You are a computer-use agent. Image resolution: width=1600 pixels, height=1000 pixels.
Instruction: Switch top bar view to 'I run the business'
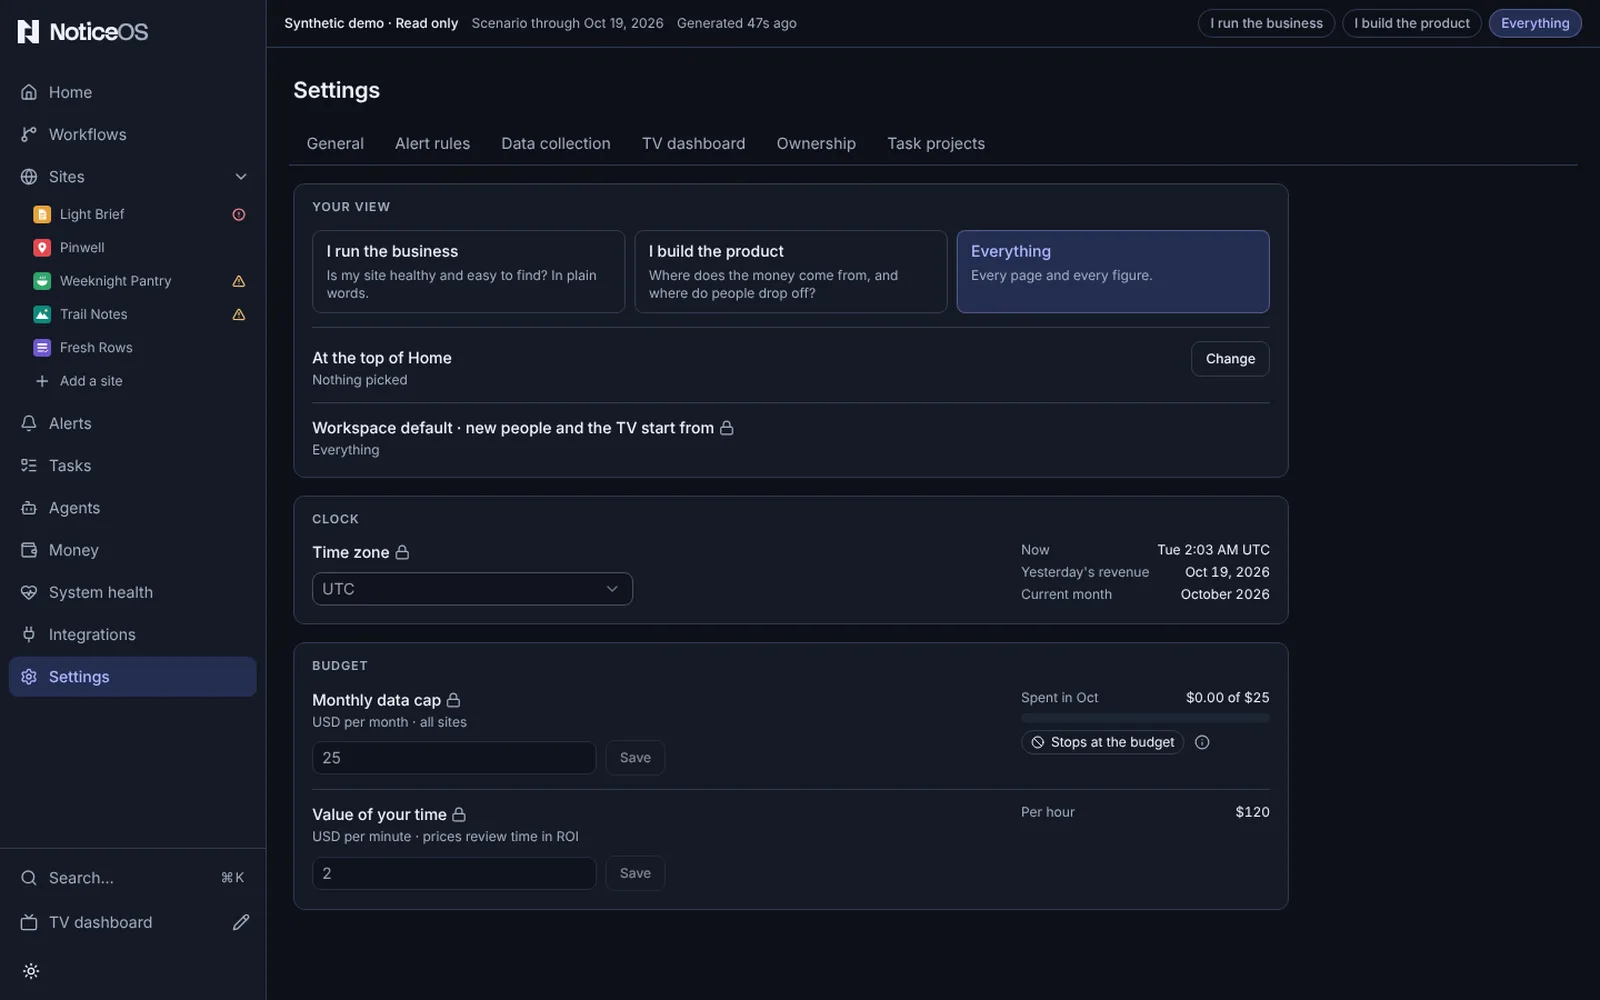click(1266, 23)
